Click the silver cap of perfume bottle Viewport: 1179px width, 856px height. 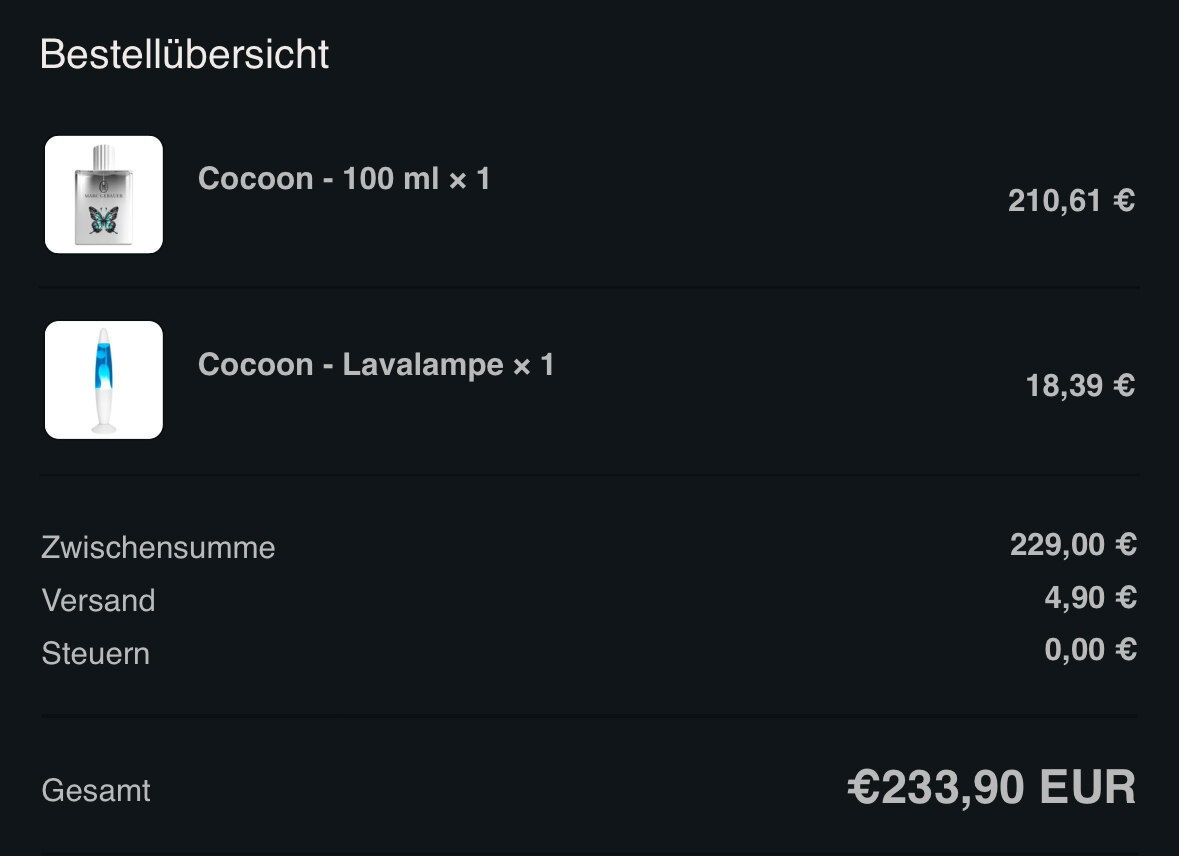click(x=104, y=156)
